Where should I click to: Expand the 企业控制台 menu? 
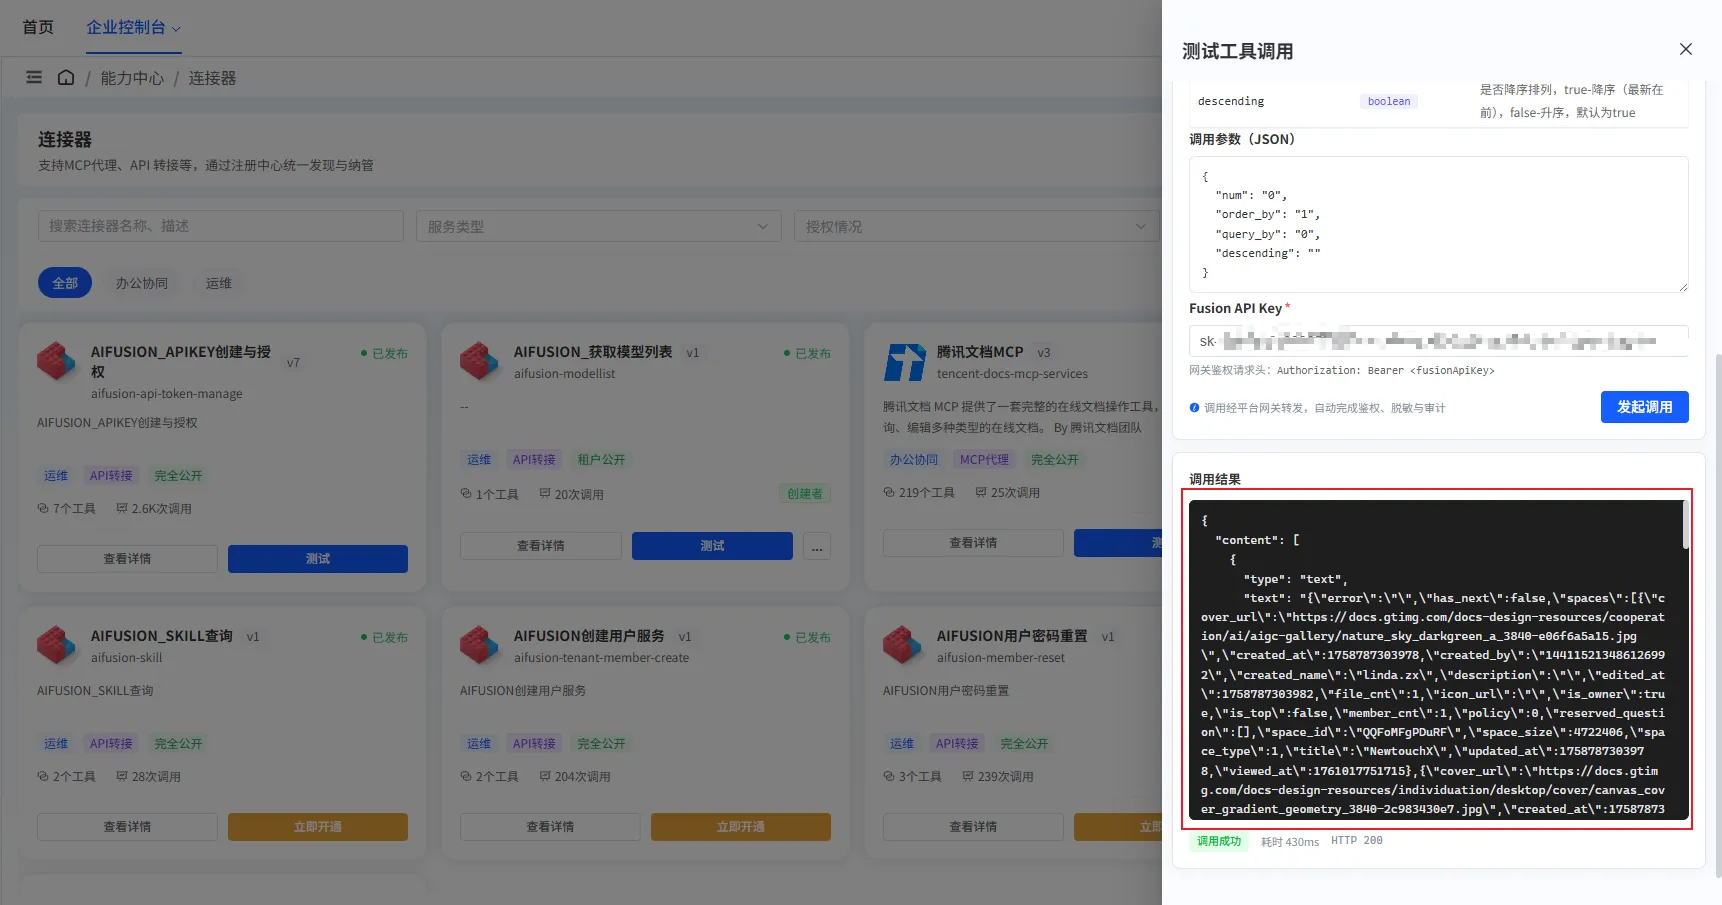[134, 28]
